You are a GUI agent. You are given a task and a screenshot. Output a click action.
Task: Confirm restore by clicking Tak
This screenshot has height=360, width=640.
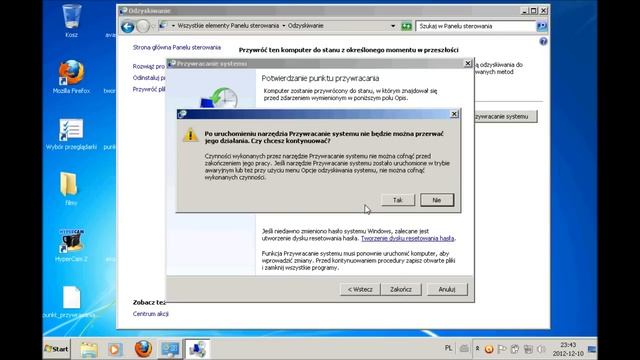(x=398, y=200)
